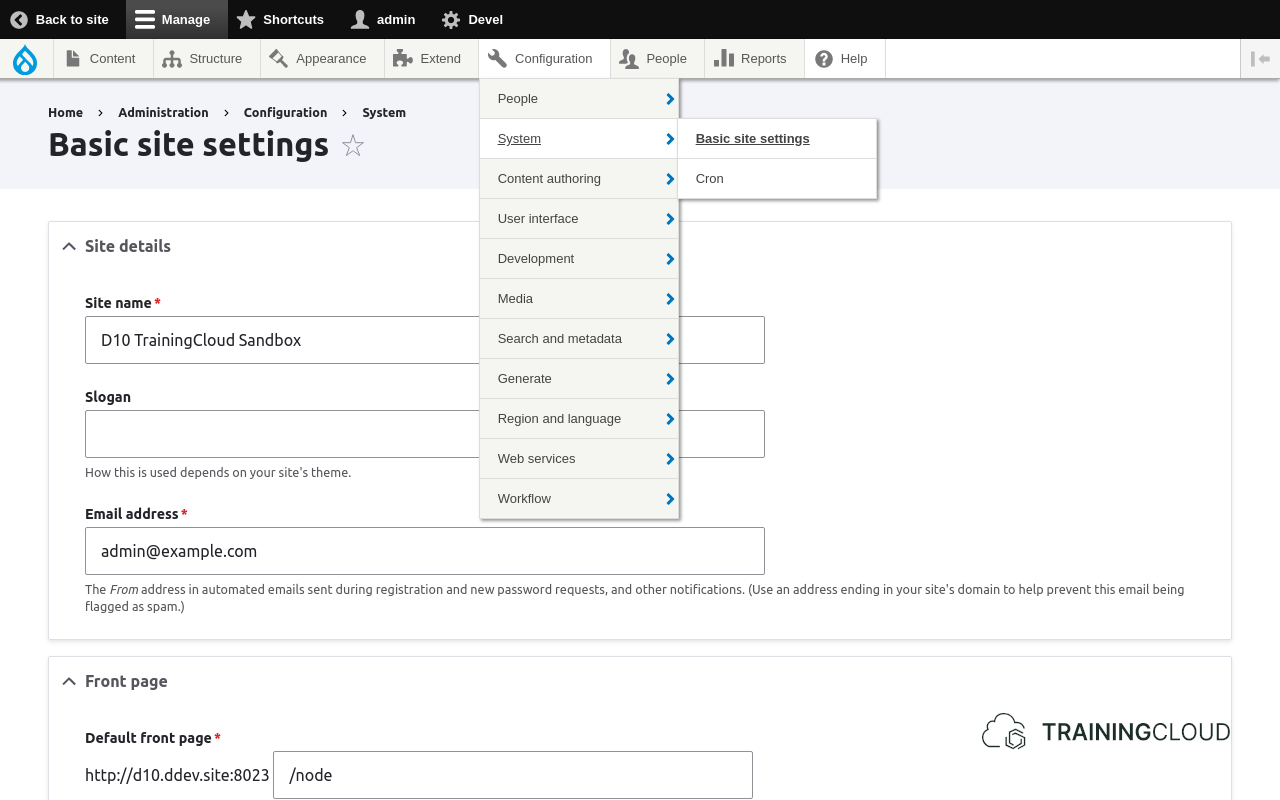
Task: Select People in Configuration dropdown
Action: 579,99
